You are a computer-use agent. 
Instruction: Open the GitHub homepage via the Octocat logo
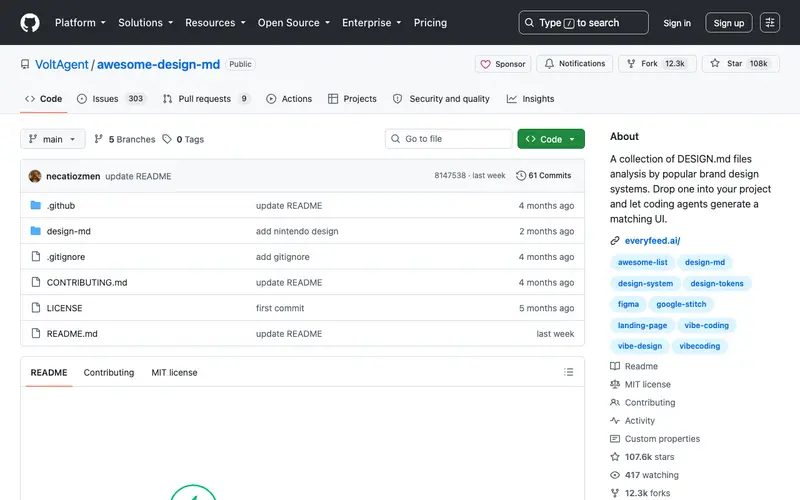point(30,23)
